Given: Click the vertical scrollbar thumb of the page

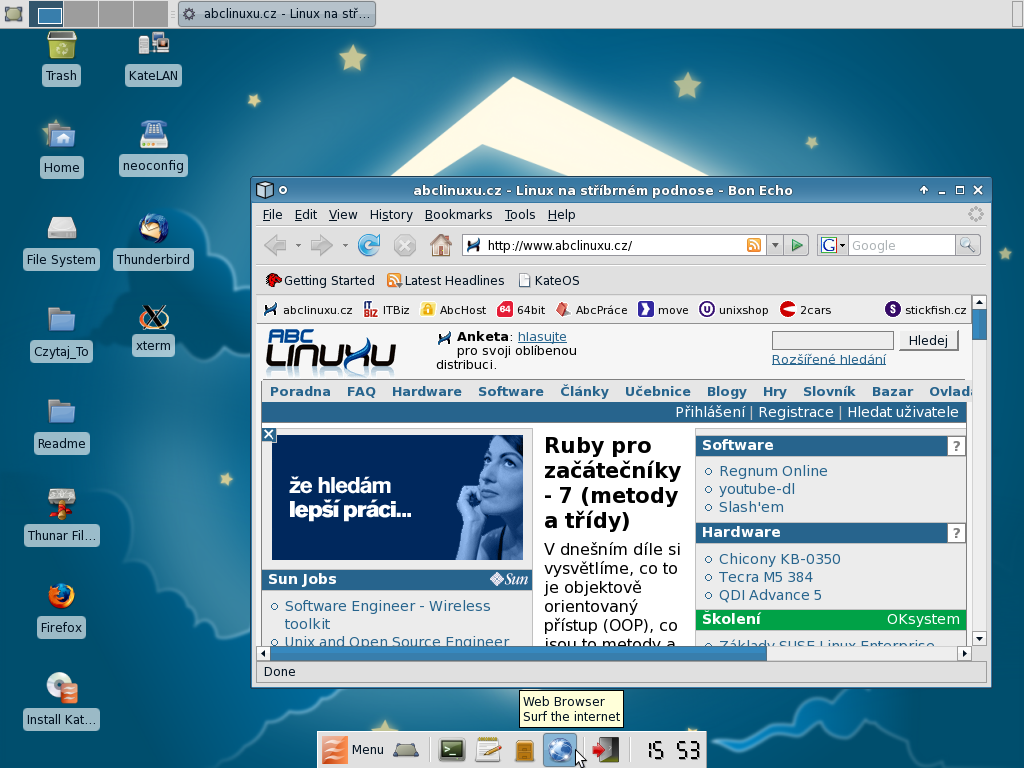Looking at the screenshot, I should point(978,325).
